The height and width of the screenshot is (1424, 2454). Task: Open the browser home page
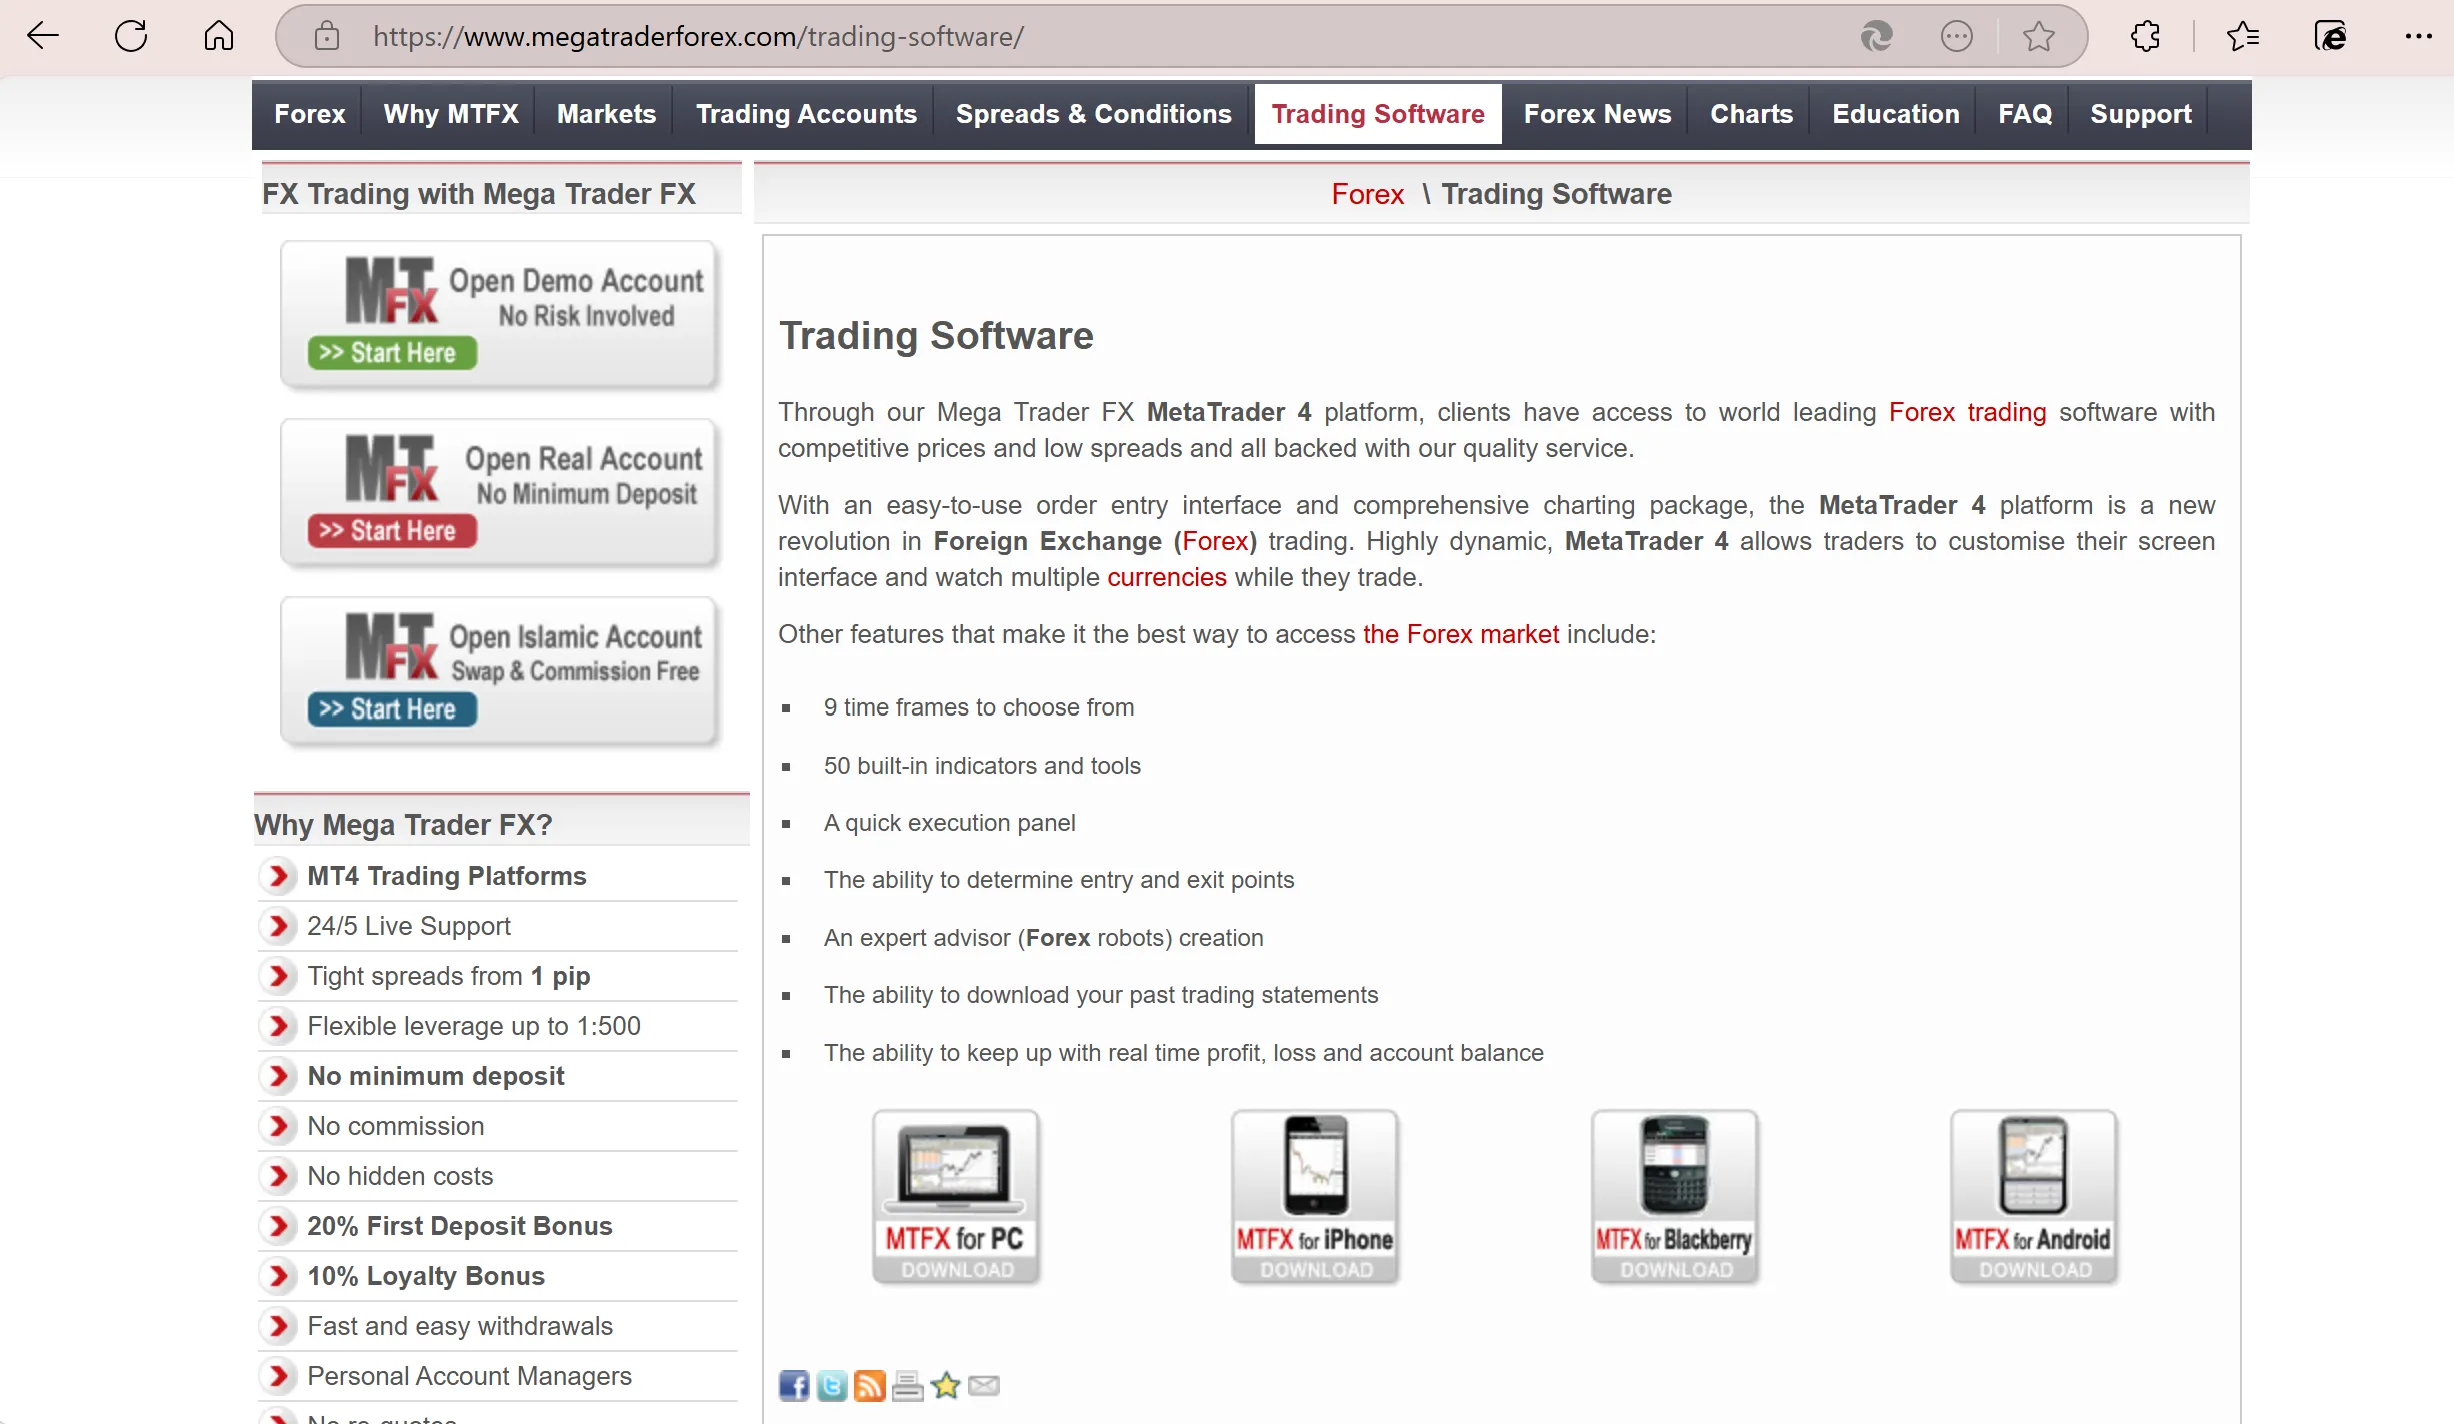click(219, 37)
